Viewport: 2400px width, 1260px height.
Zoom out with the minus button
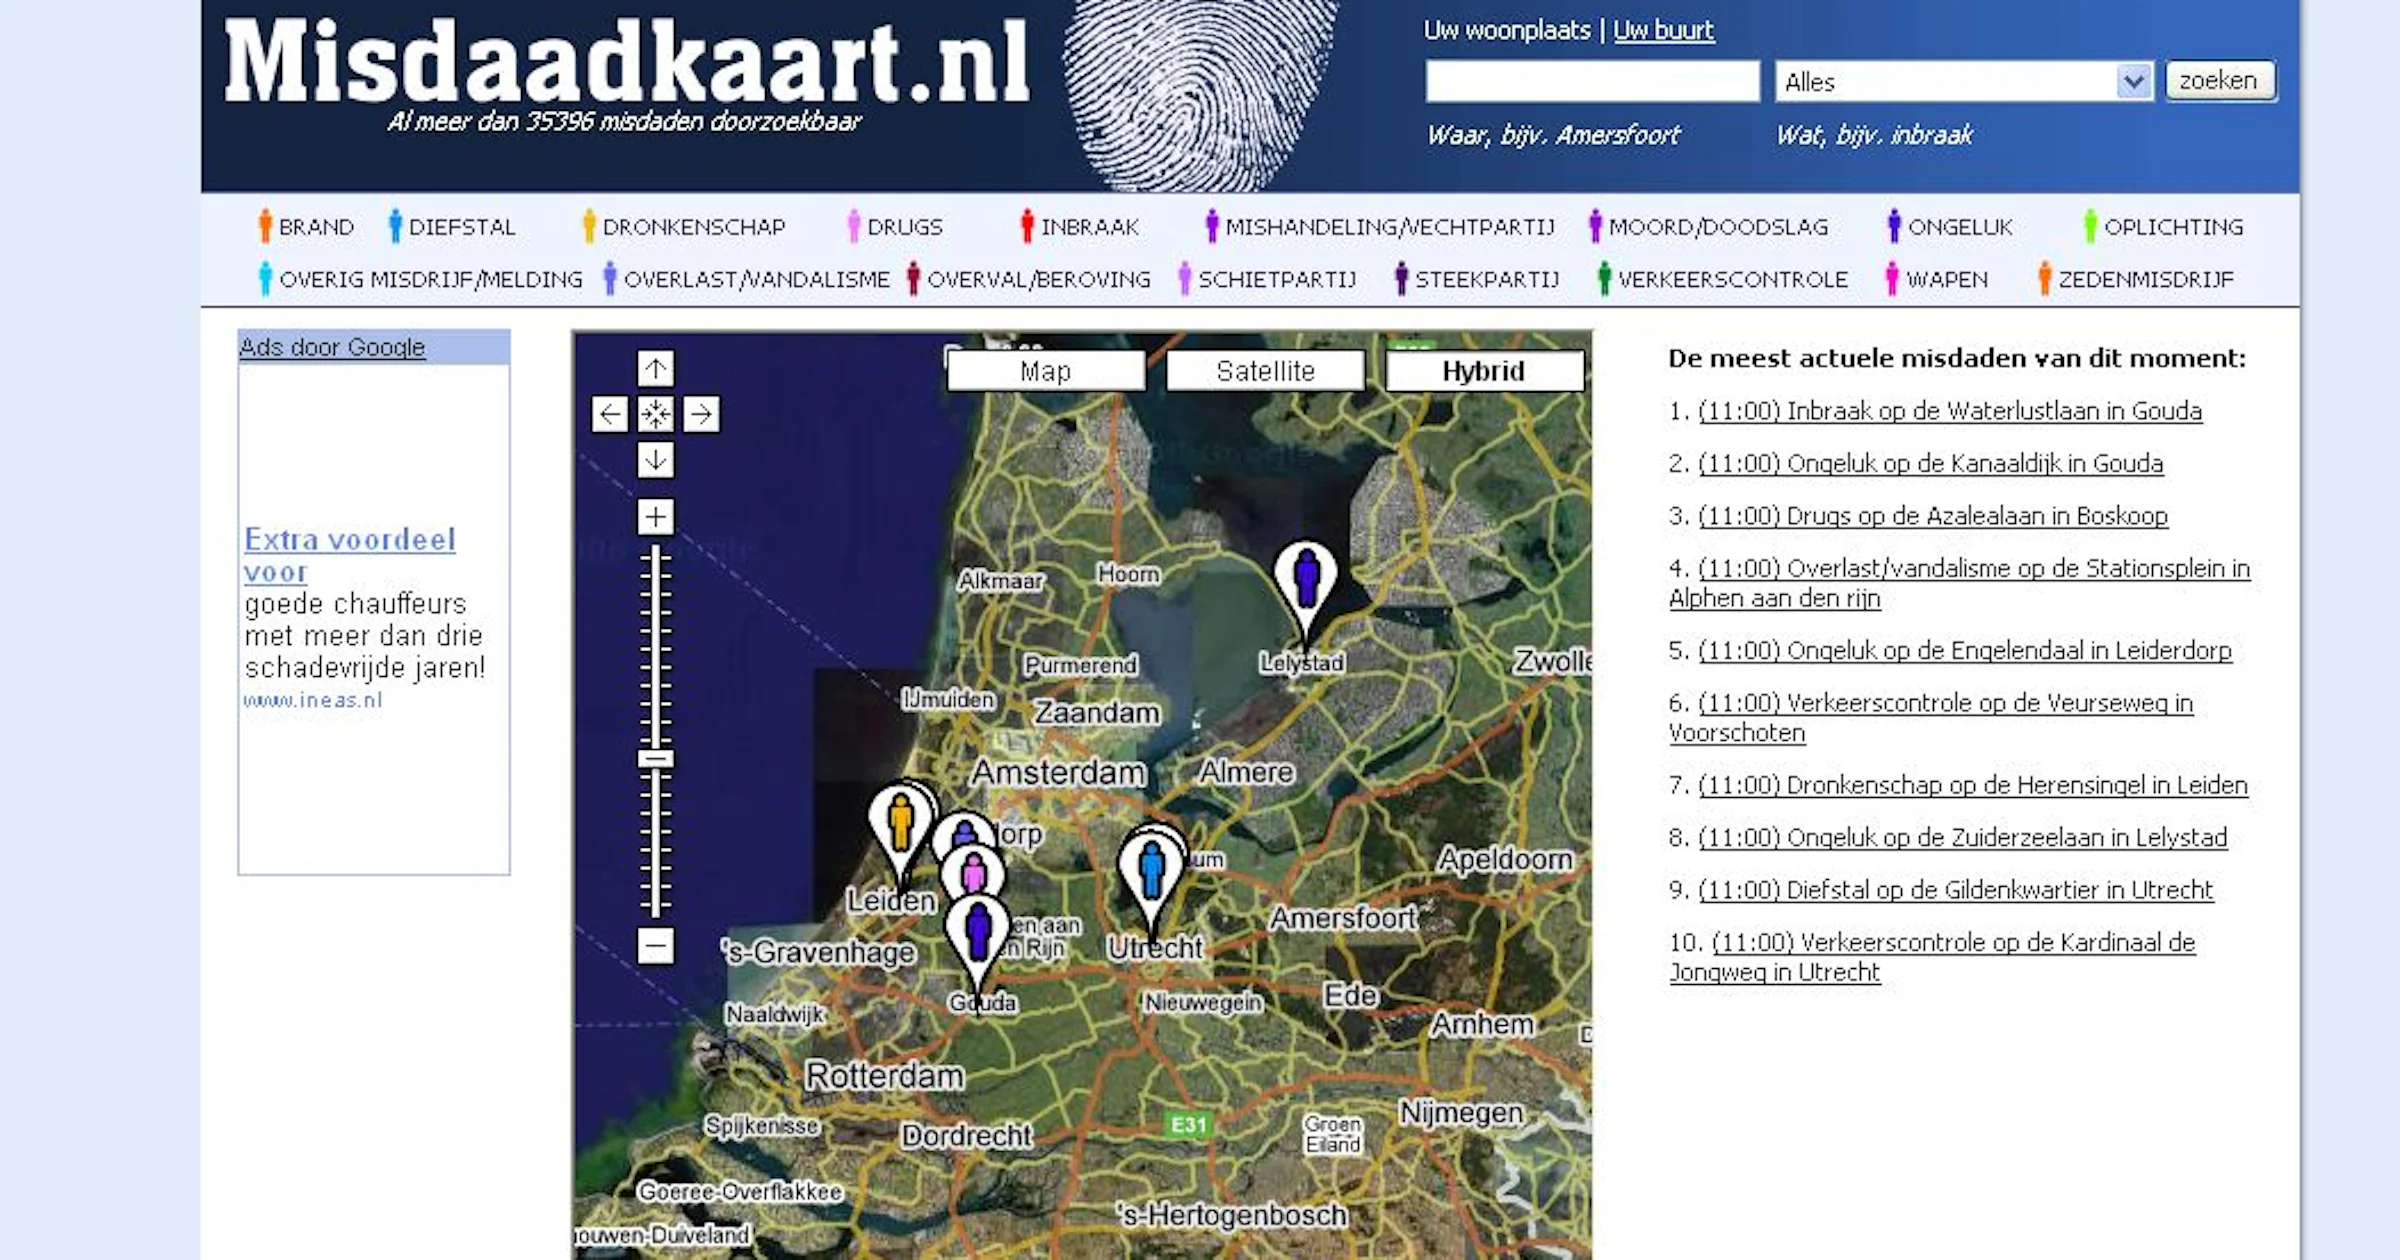[x=656, y=945]
